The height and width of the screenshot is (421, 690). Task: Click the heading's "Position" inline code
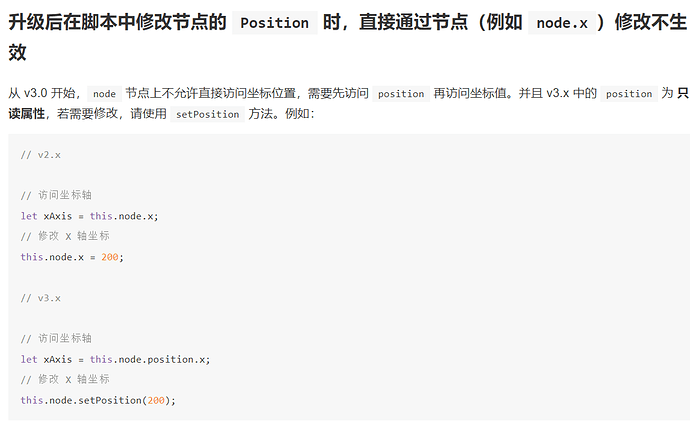[275, 23]
